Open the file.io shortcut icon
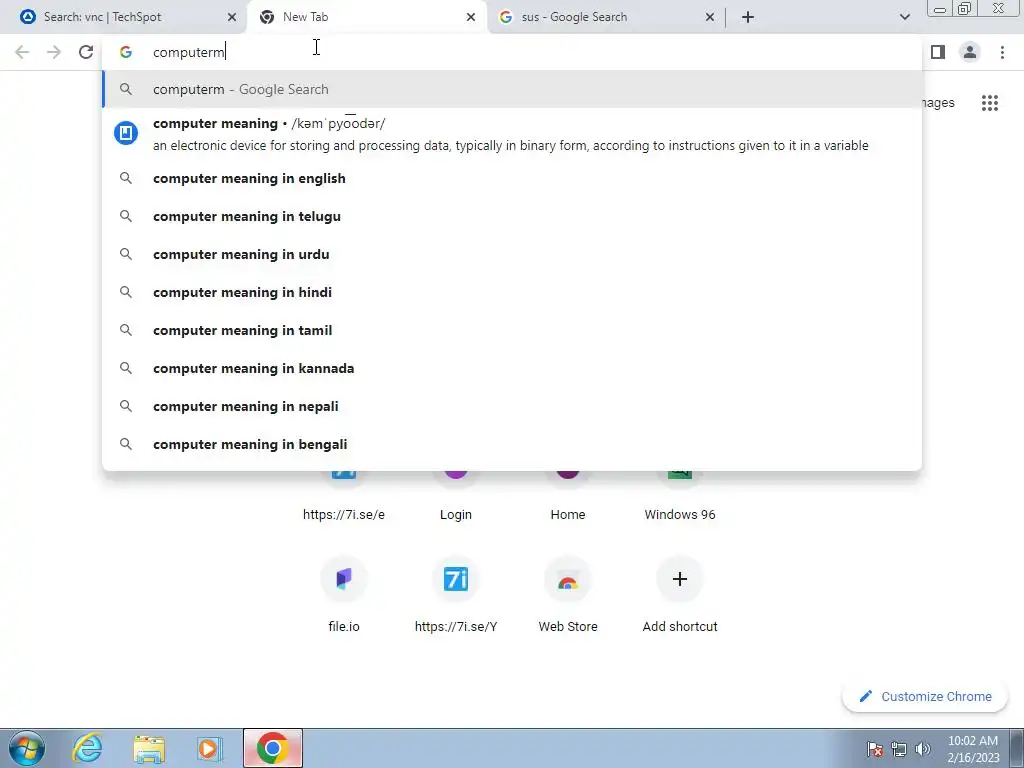This screenshot has height=768, width=1024. (x=344, y=579)
